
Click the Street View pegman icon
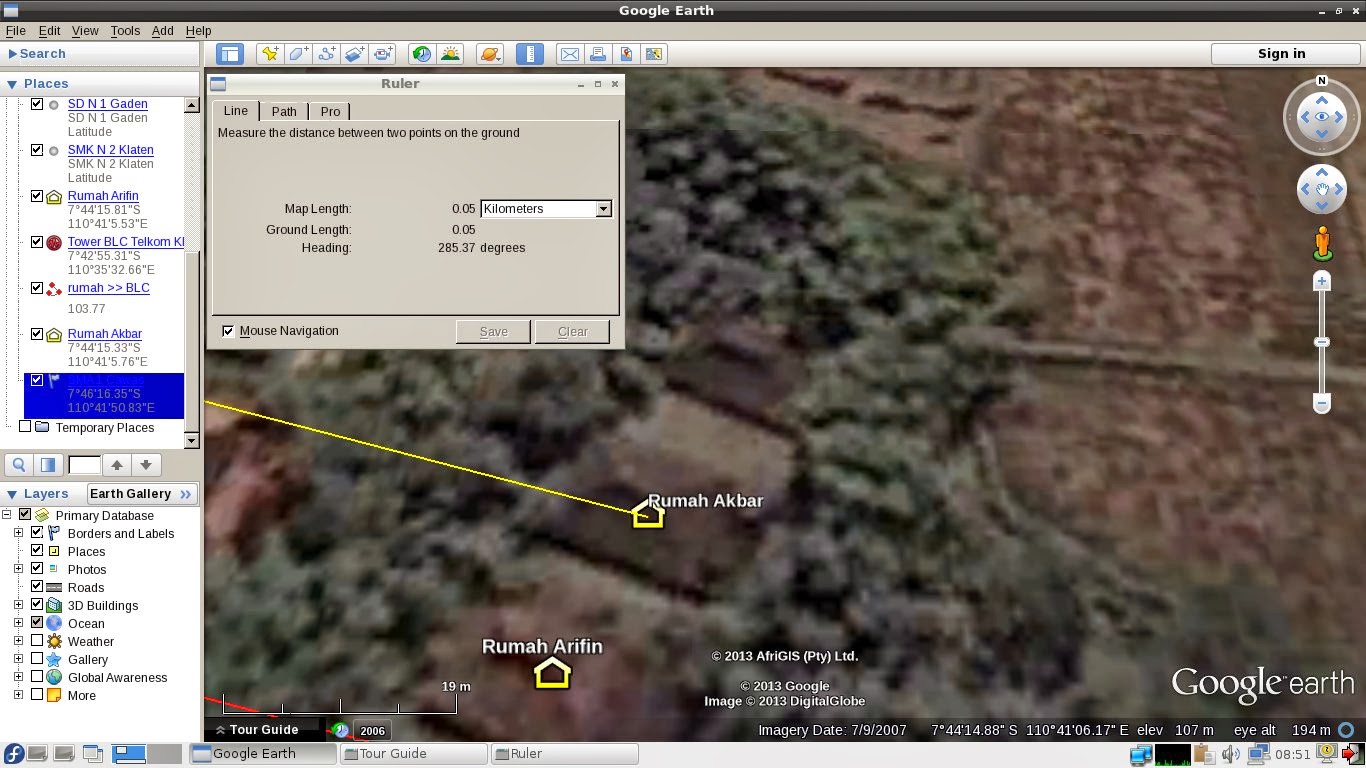(1322, 243)
